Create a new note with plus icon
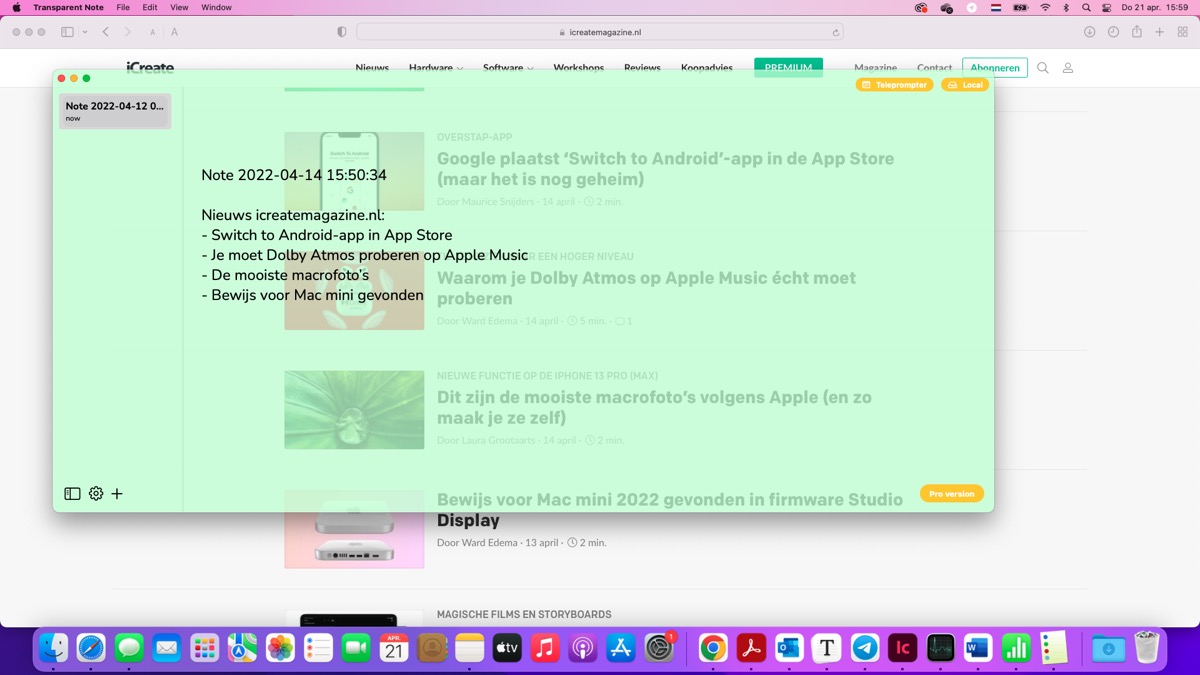The height and width of the screenshot is (675, 1200). click(x=117, y=493)
